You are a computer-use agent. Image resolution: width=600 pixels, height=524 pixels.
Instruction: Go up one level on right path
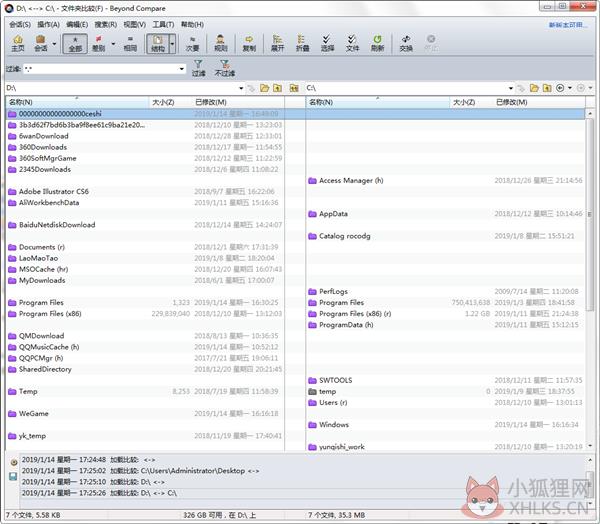pyautogui.click(x=547, y=88)
